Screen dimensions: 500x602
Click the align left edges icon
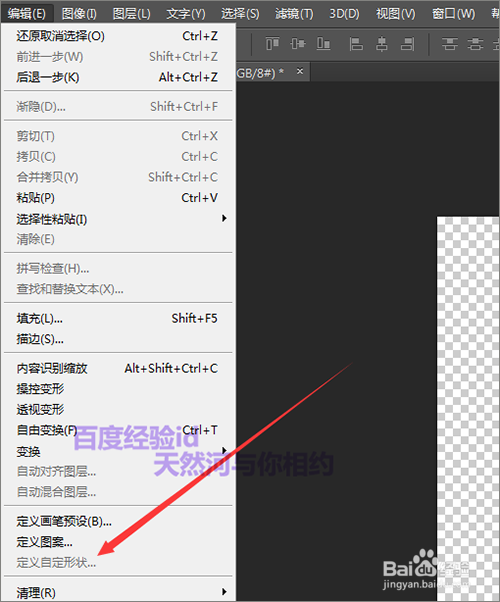pos(356,44)
